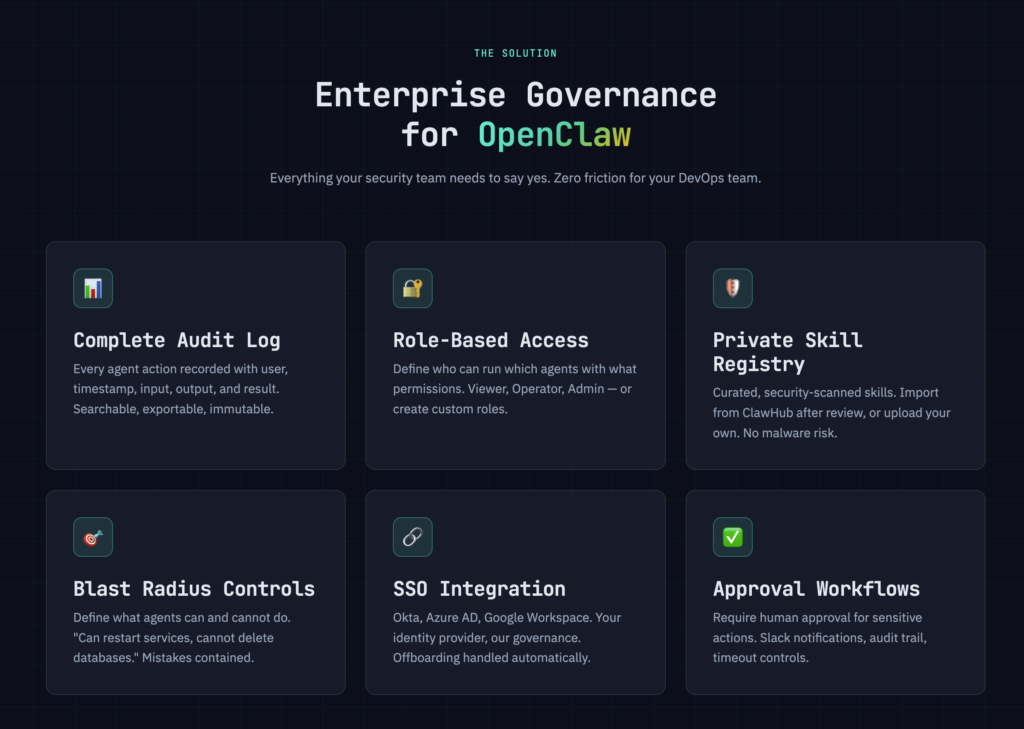1024x729 pixels.
Task: Open the SSO Integration heading
Action: click(x=479, y=589)
